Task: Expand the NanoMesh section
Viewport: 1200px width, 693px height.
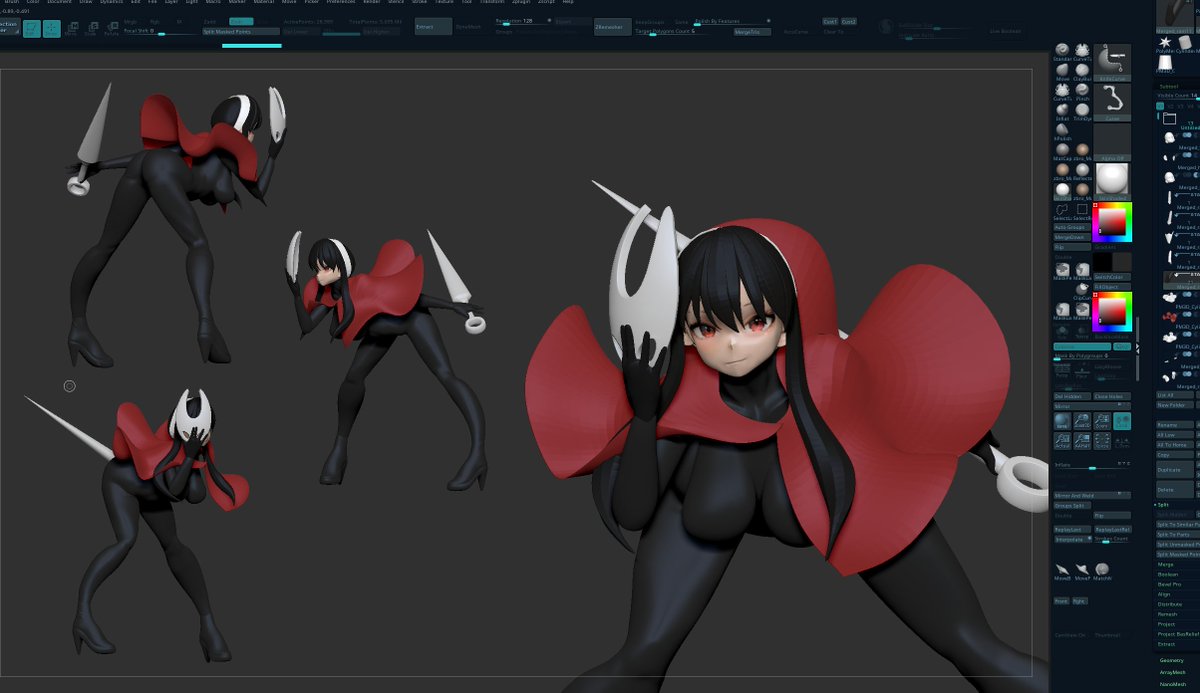Action: (1173, 684)
